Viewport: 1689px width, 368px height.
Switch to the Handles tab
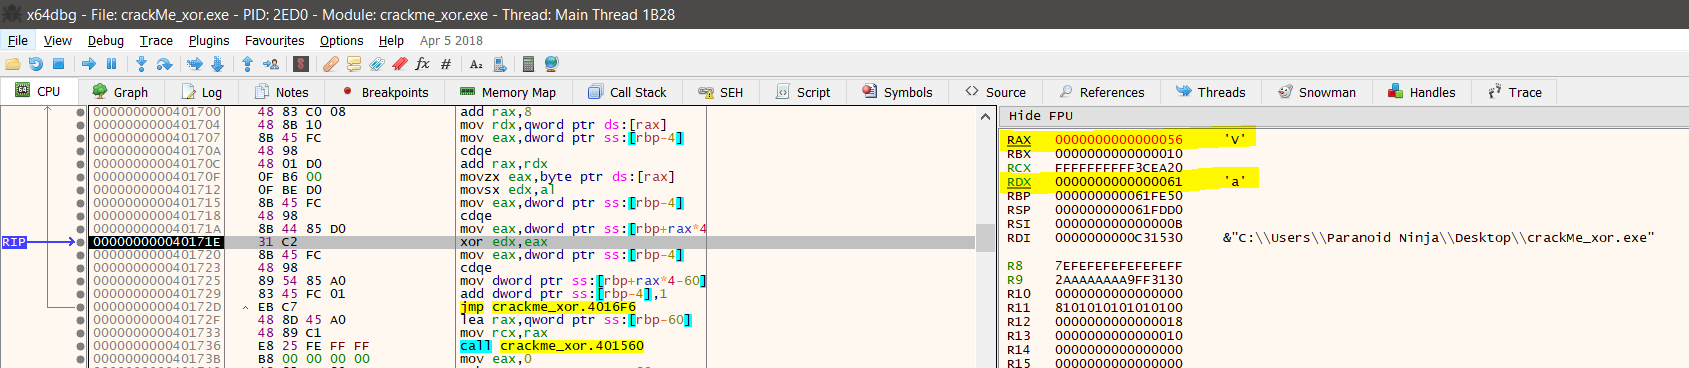(x=1422, y=92)
